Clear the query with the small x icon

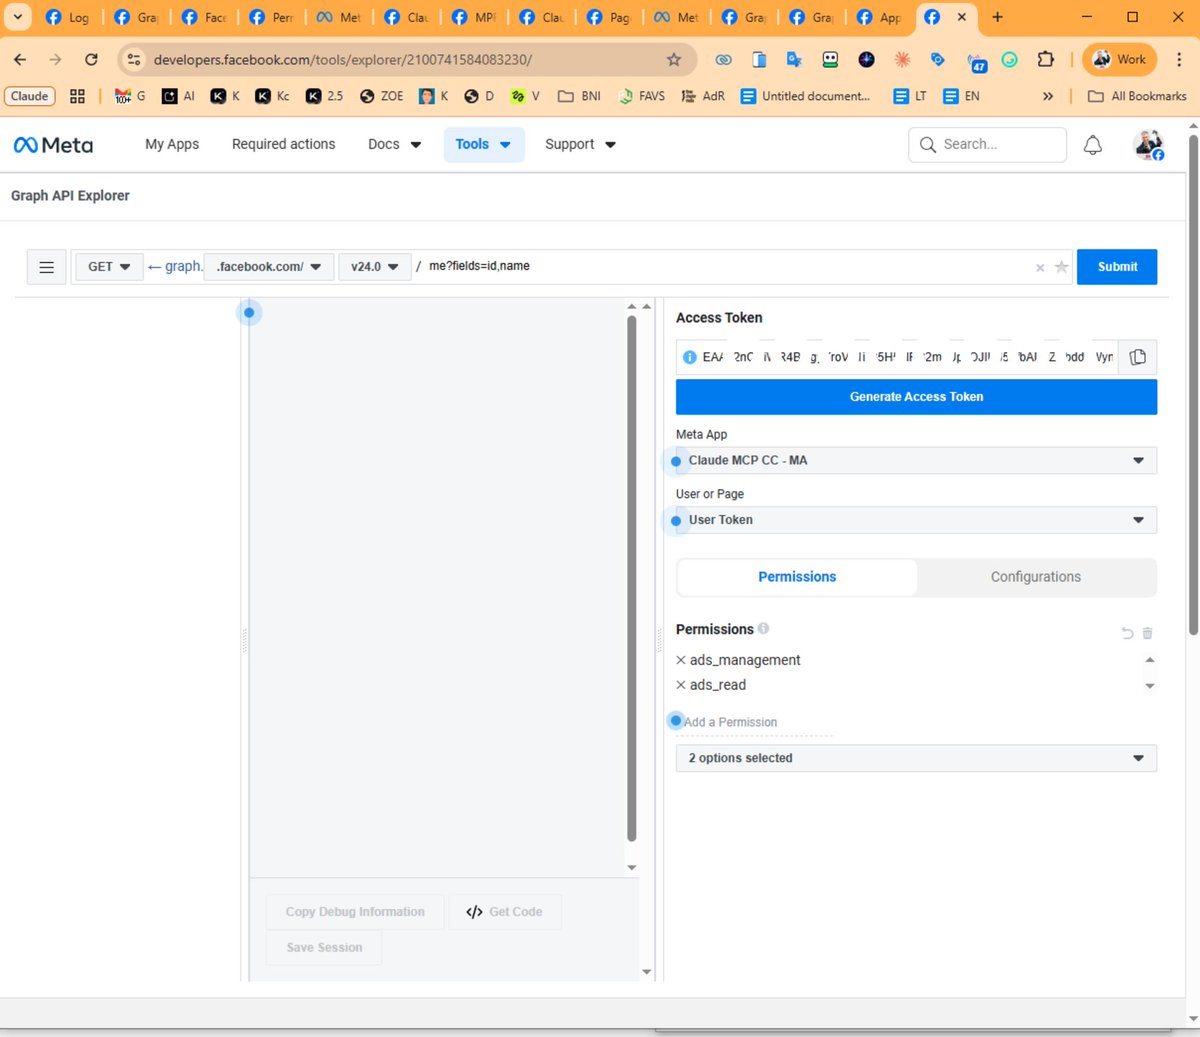pyautogui.click(x=1040, y=268)
